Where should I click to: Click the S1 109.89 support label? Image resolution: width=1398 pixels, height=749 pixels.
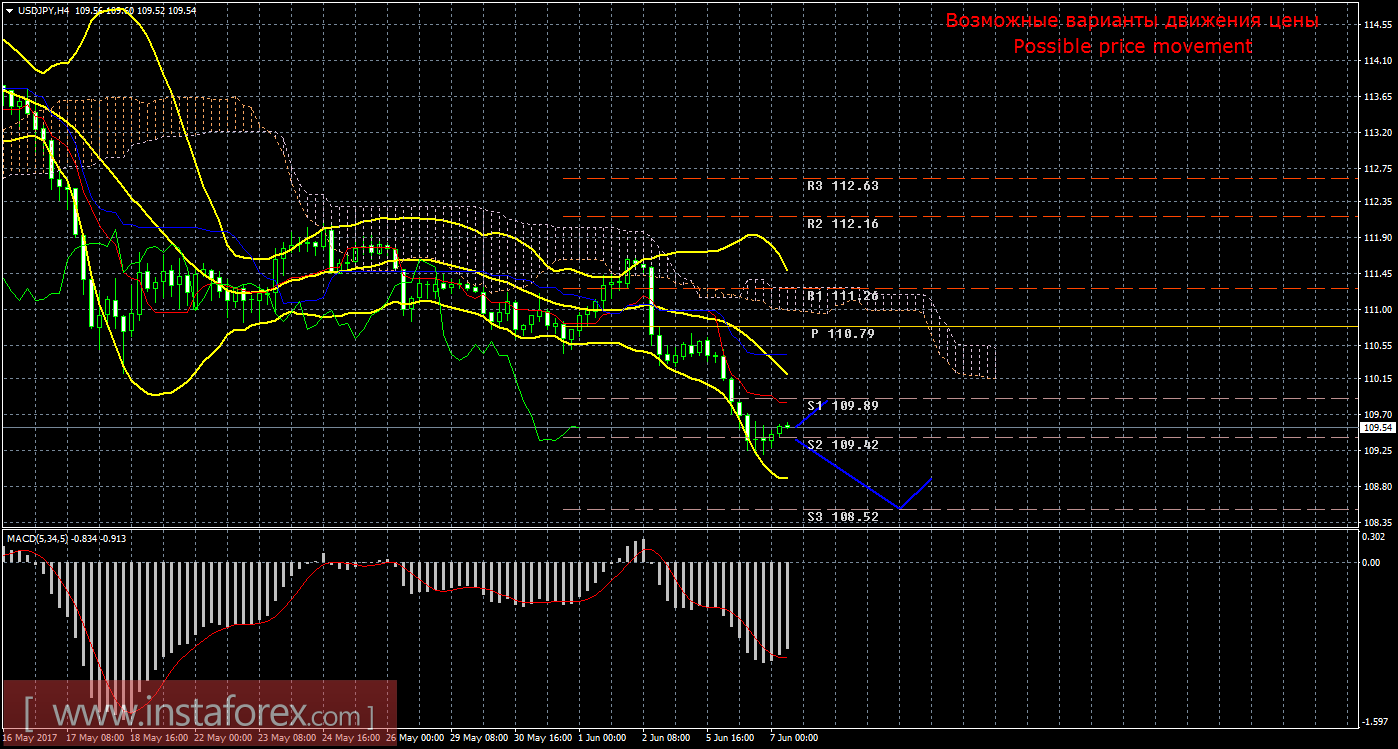(x=842, y=406)
